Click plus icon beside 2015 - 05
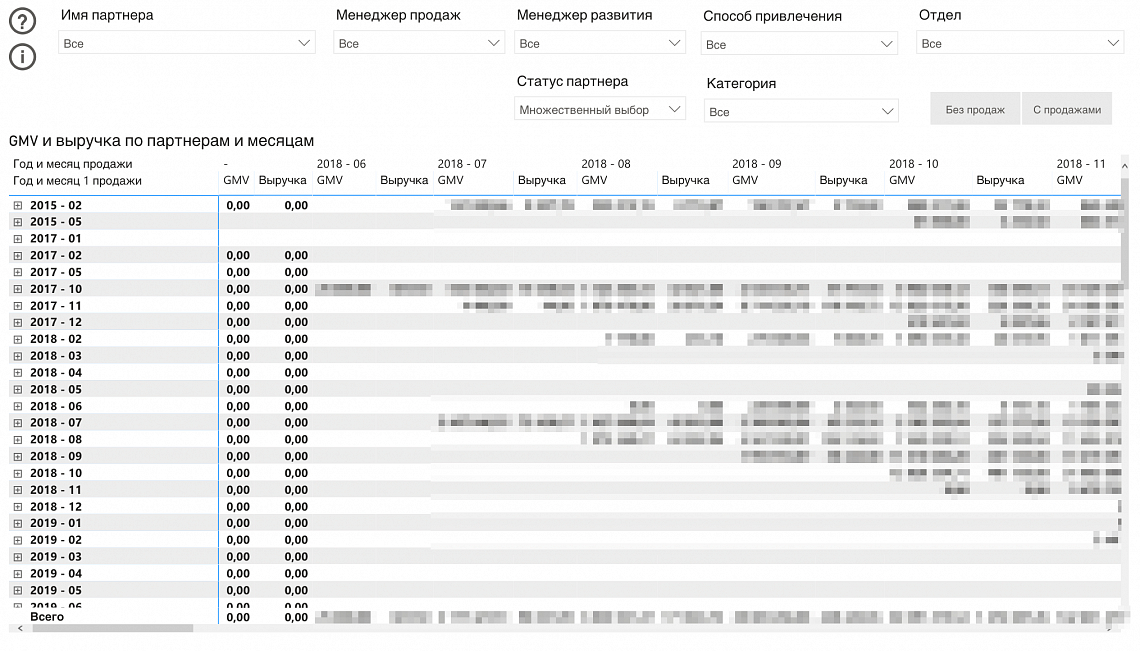The height and width of the screenshot is (651, 1140). pos(17,222)
